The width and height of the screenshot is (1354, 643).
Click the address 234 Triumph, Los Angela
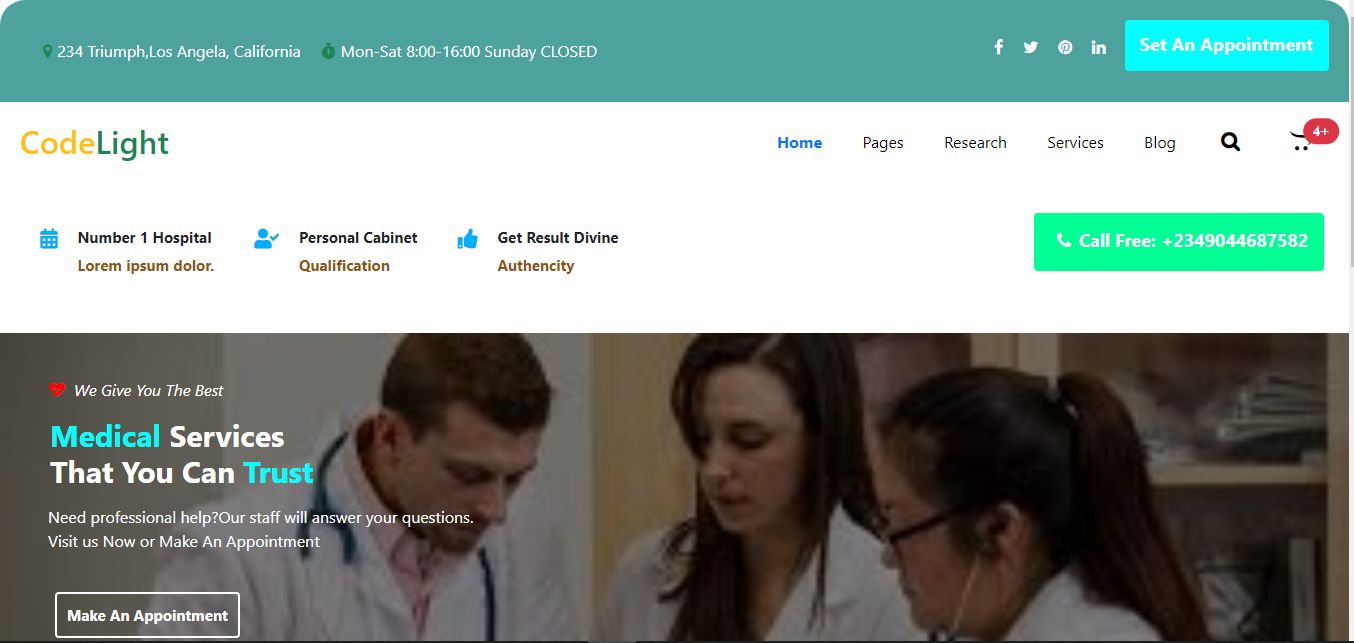[x=178, y=51]
